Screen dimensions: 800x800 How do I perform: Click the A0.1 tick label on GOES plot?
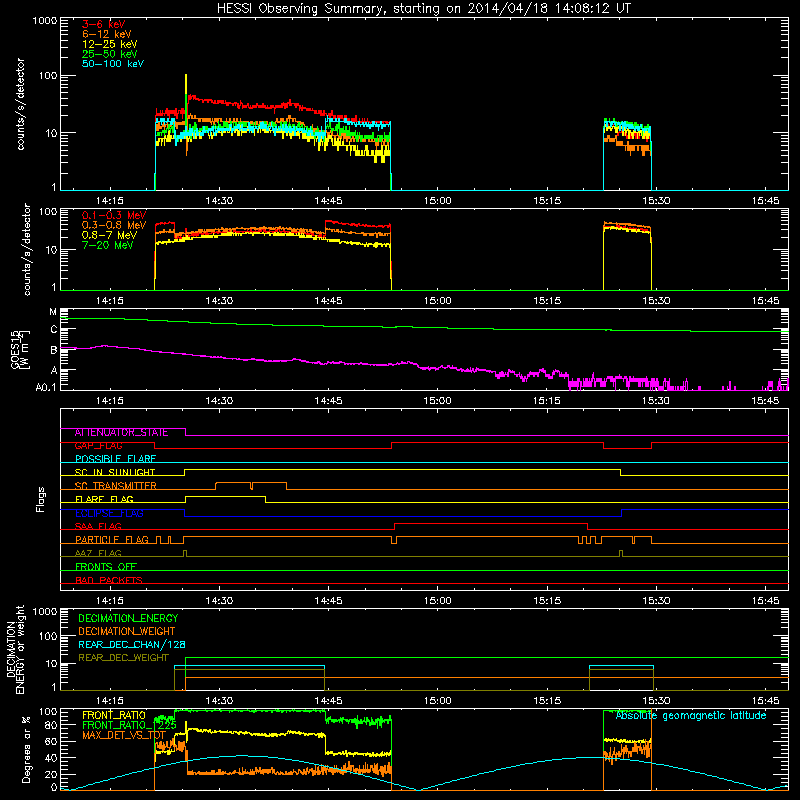[x=46, y=387]
